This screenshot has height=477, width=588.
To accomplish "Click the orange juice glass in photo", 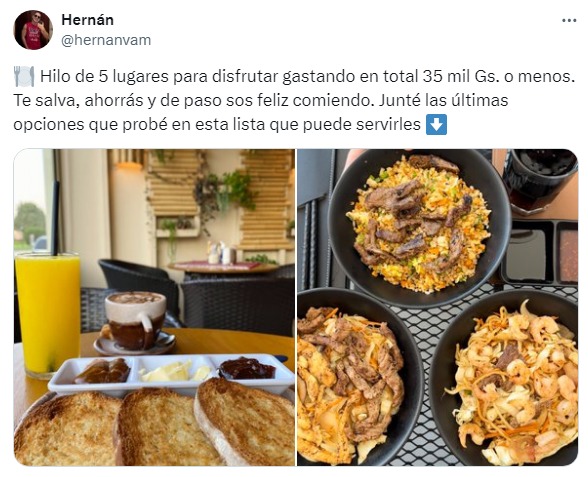I will 48,315.
